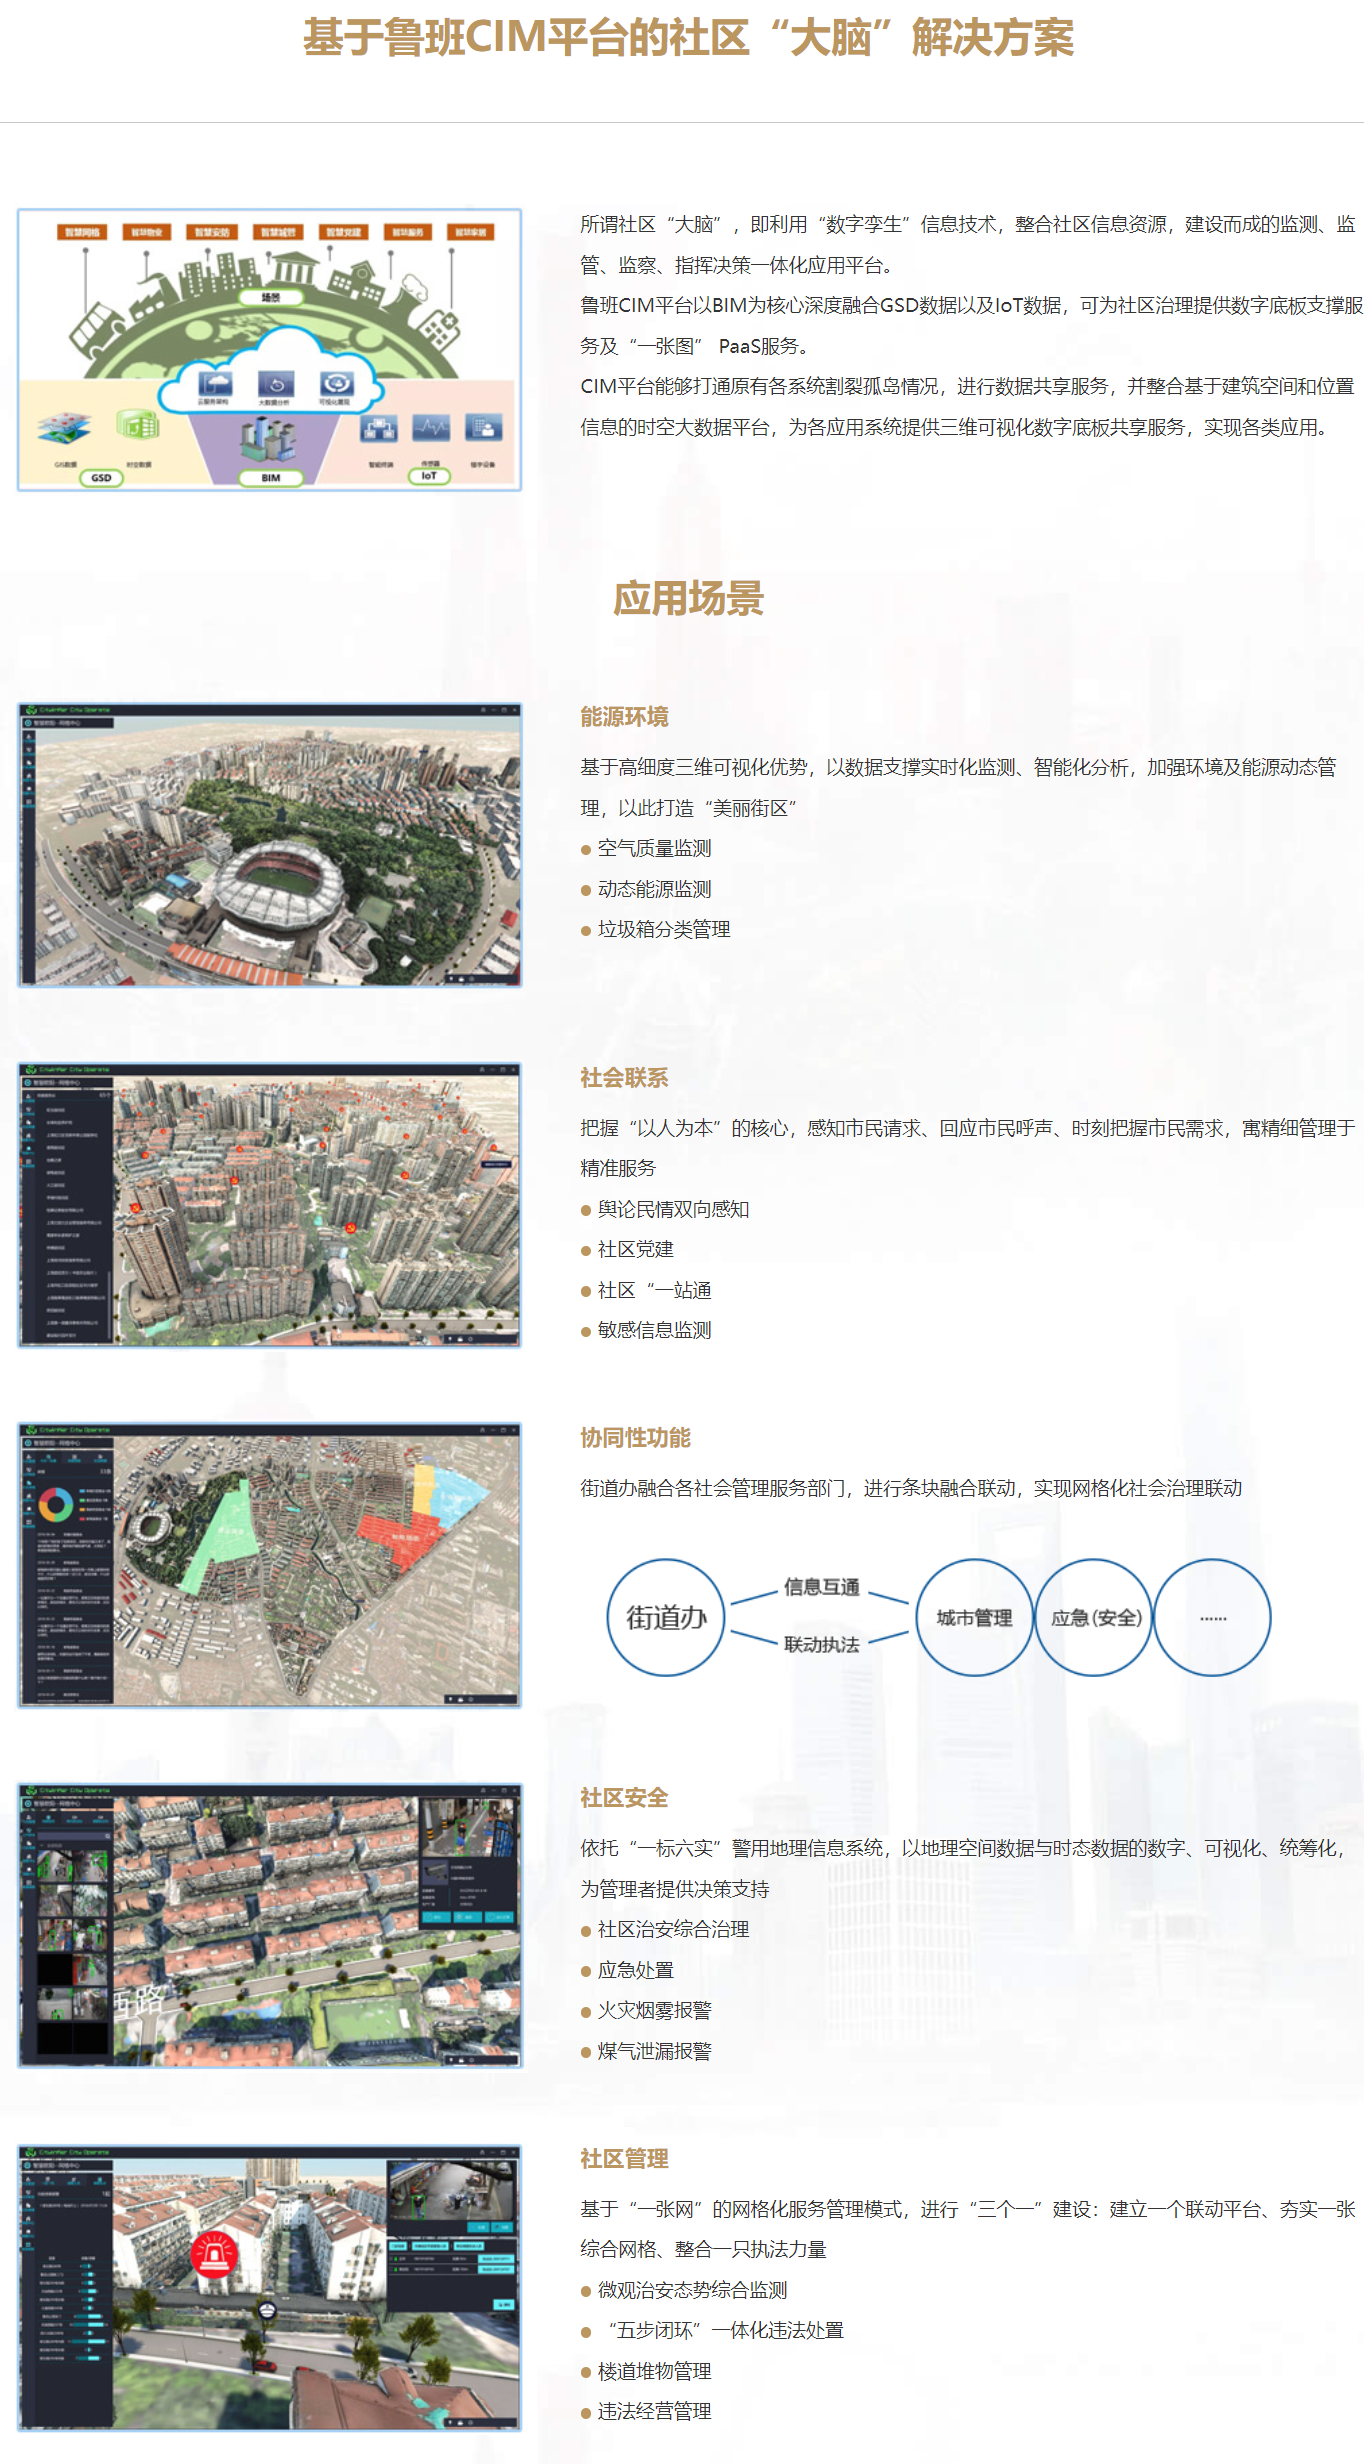Click the 联动执法 label in the diagram
This screenshot has width=1364, height=2464.
click(x=822, y=1644)
